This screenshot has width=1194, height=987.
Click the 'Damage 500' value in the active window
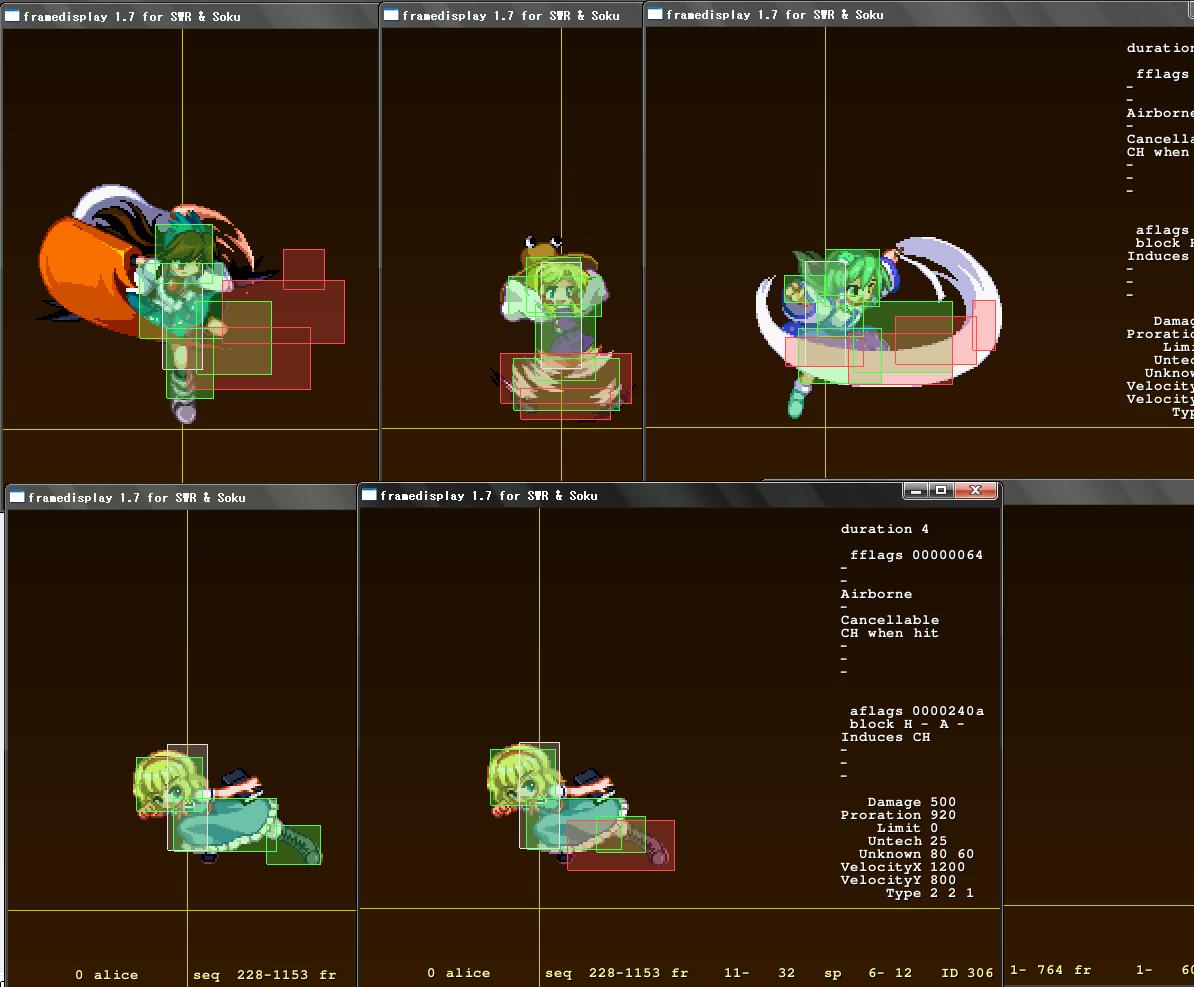(x=911, y=802)
